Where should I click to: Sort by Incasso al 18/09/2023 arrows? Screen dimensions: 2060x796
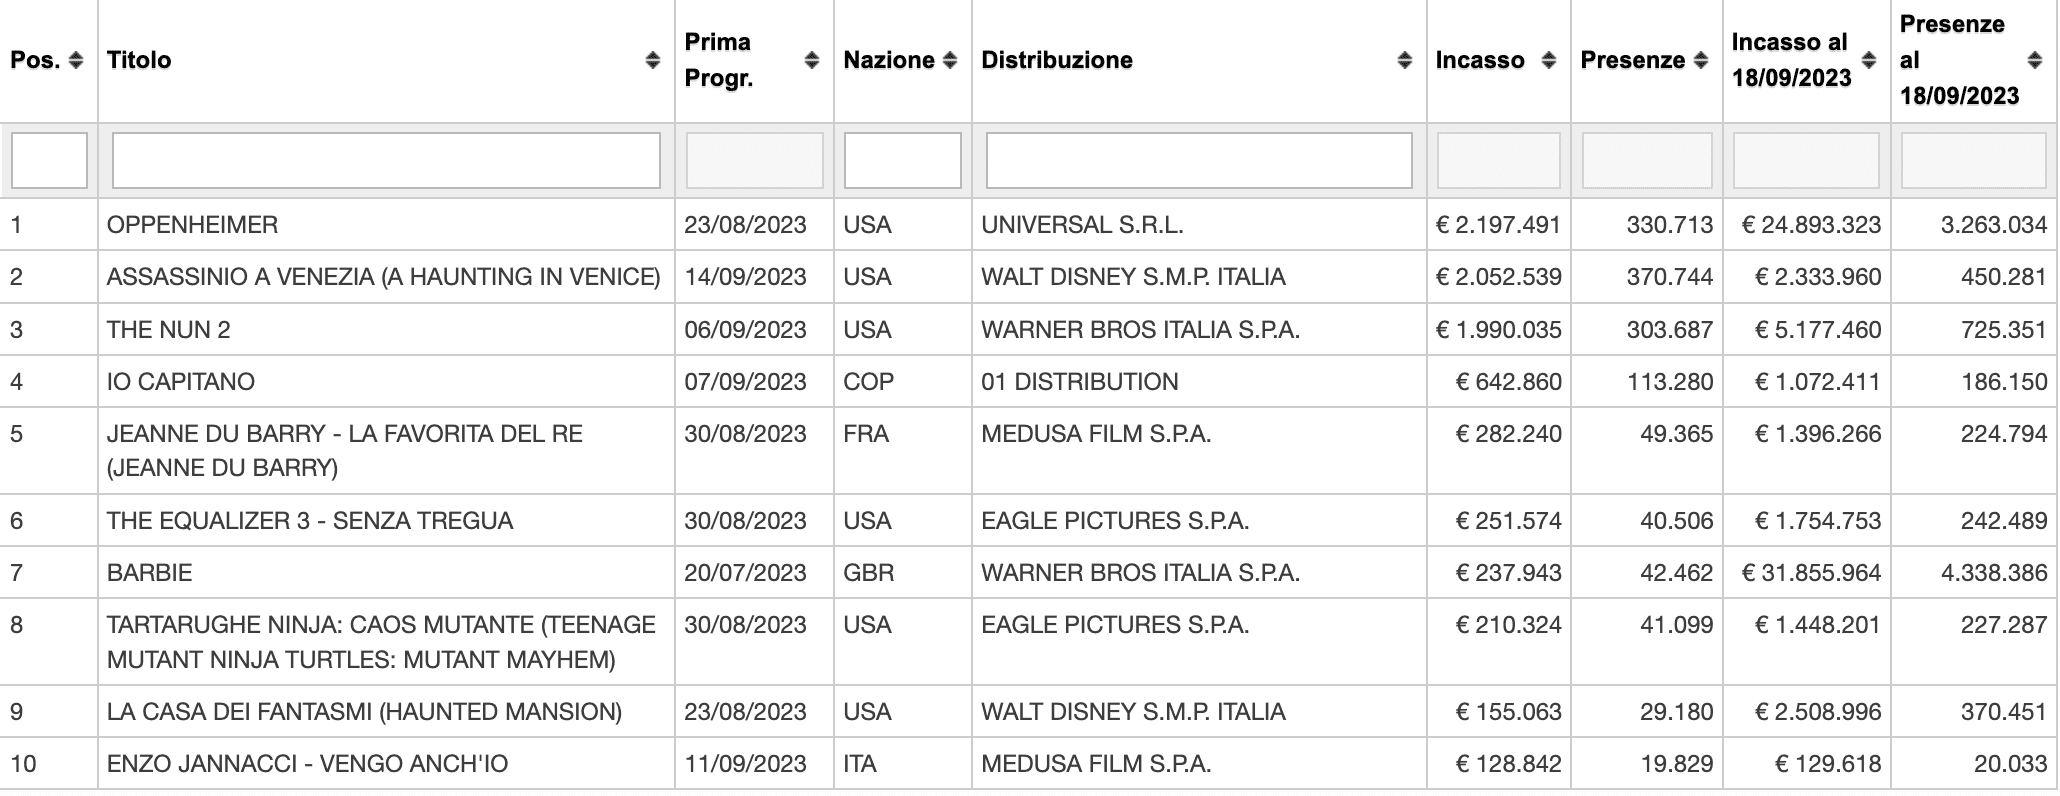[1869, 60]
